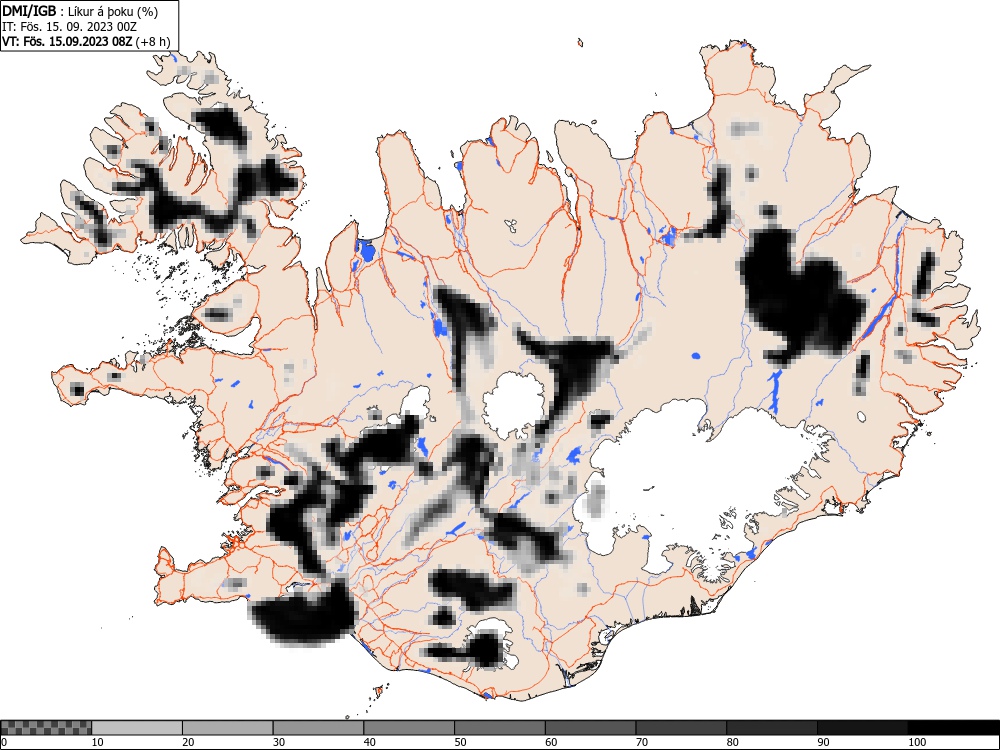The image size is (1000, 750).
Task: Click the '(+8 h)' forecast offset text
Action: point(152,42)
